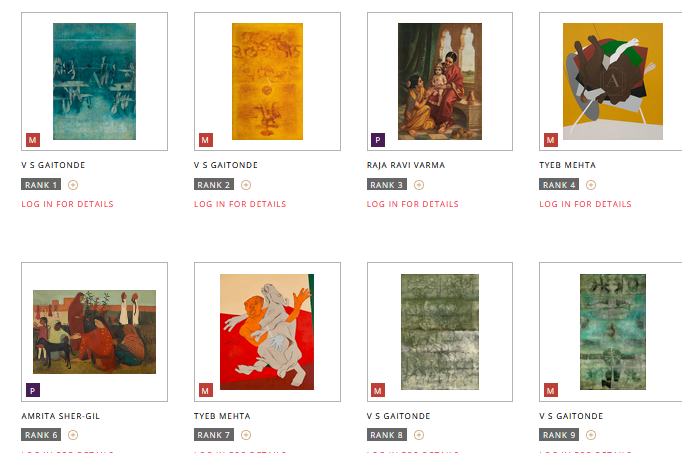Click the plus circle icon beside Rank 3
Image resolution: width=682 pixels, height=453 pixels.
pyautogui.click(x=419, y=185)
